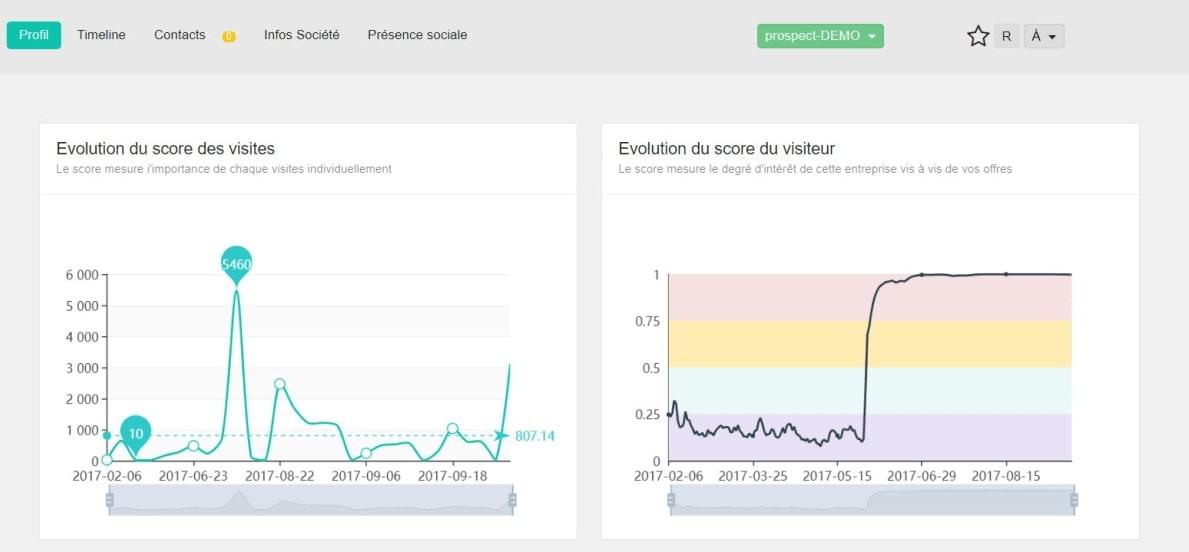This screenshot has width=1189, height=552.
Task: Click the visitor chart right zoom handle
Action: pos(1074,499)
